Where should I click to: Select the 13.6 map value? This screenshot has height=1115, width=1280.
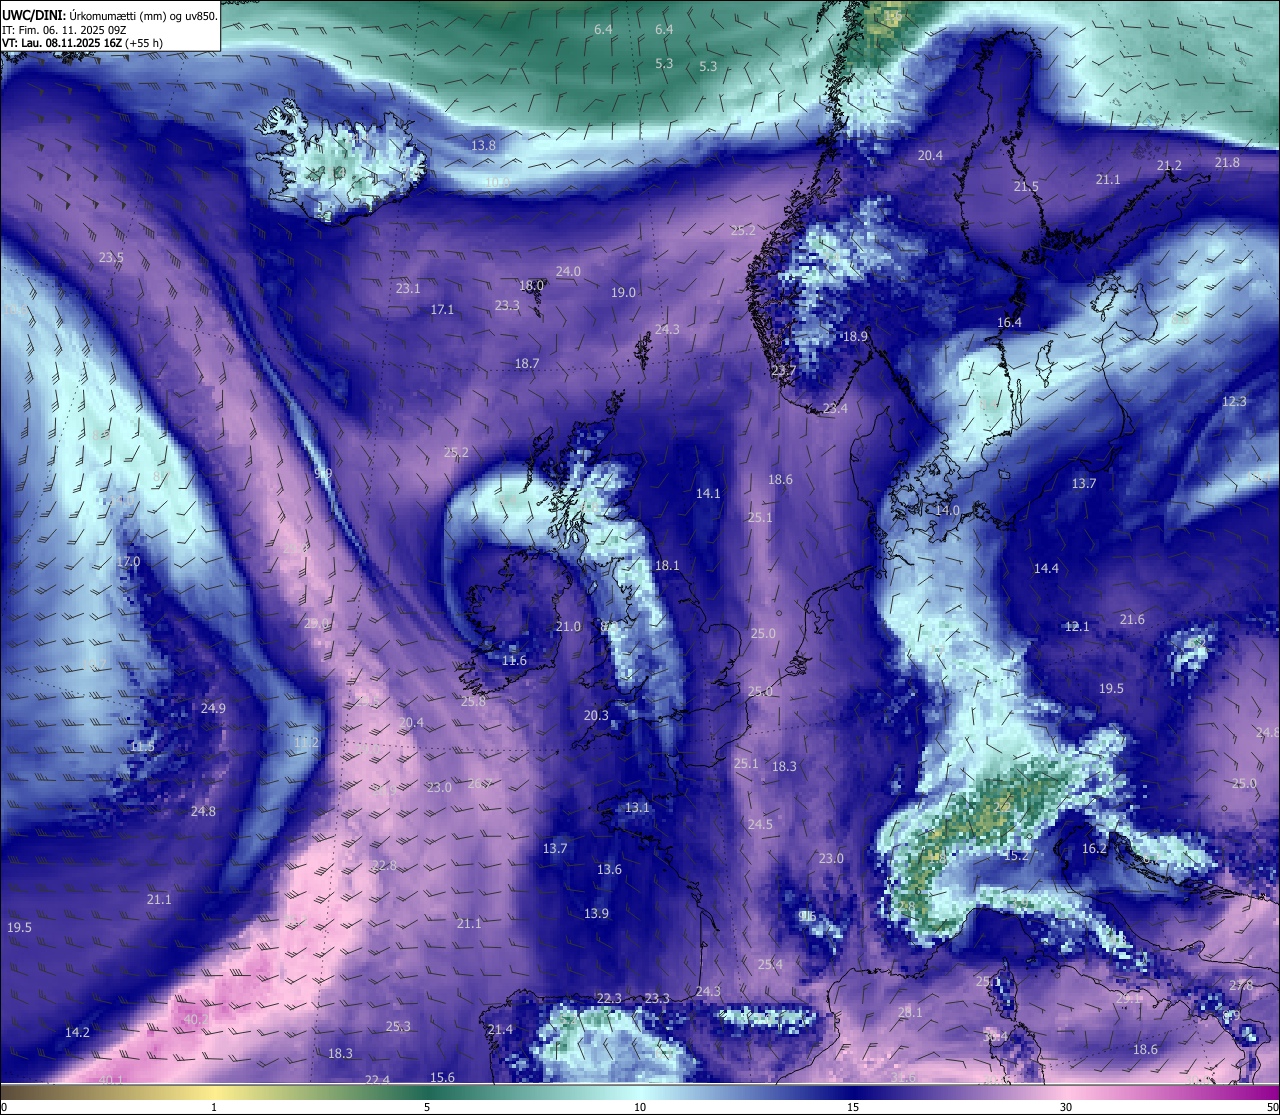[609, 869]
